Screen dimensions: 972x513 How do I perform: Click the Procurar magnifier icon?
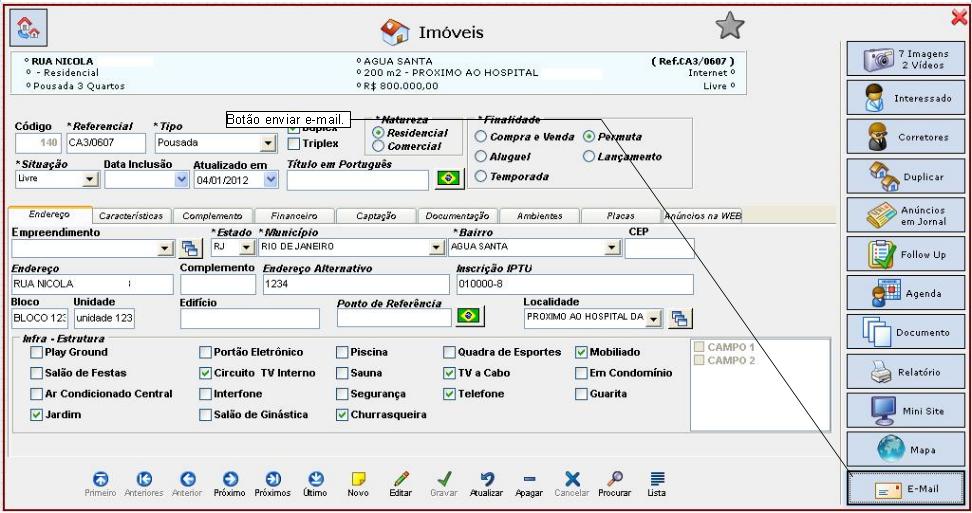coord(614,479)
